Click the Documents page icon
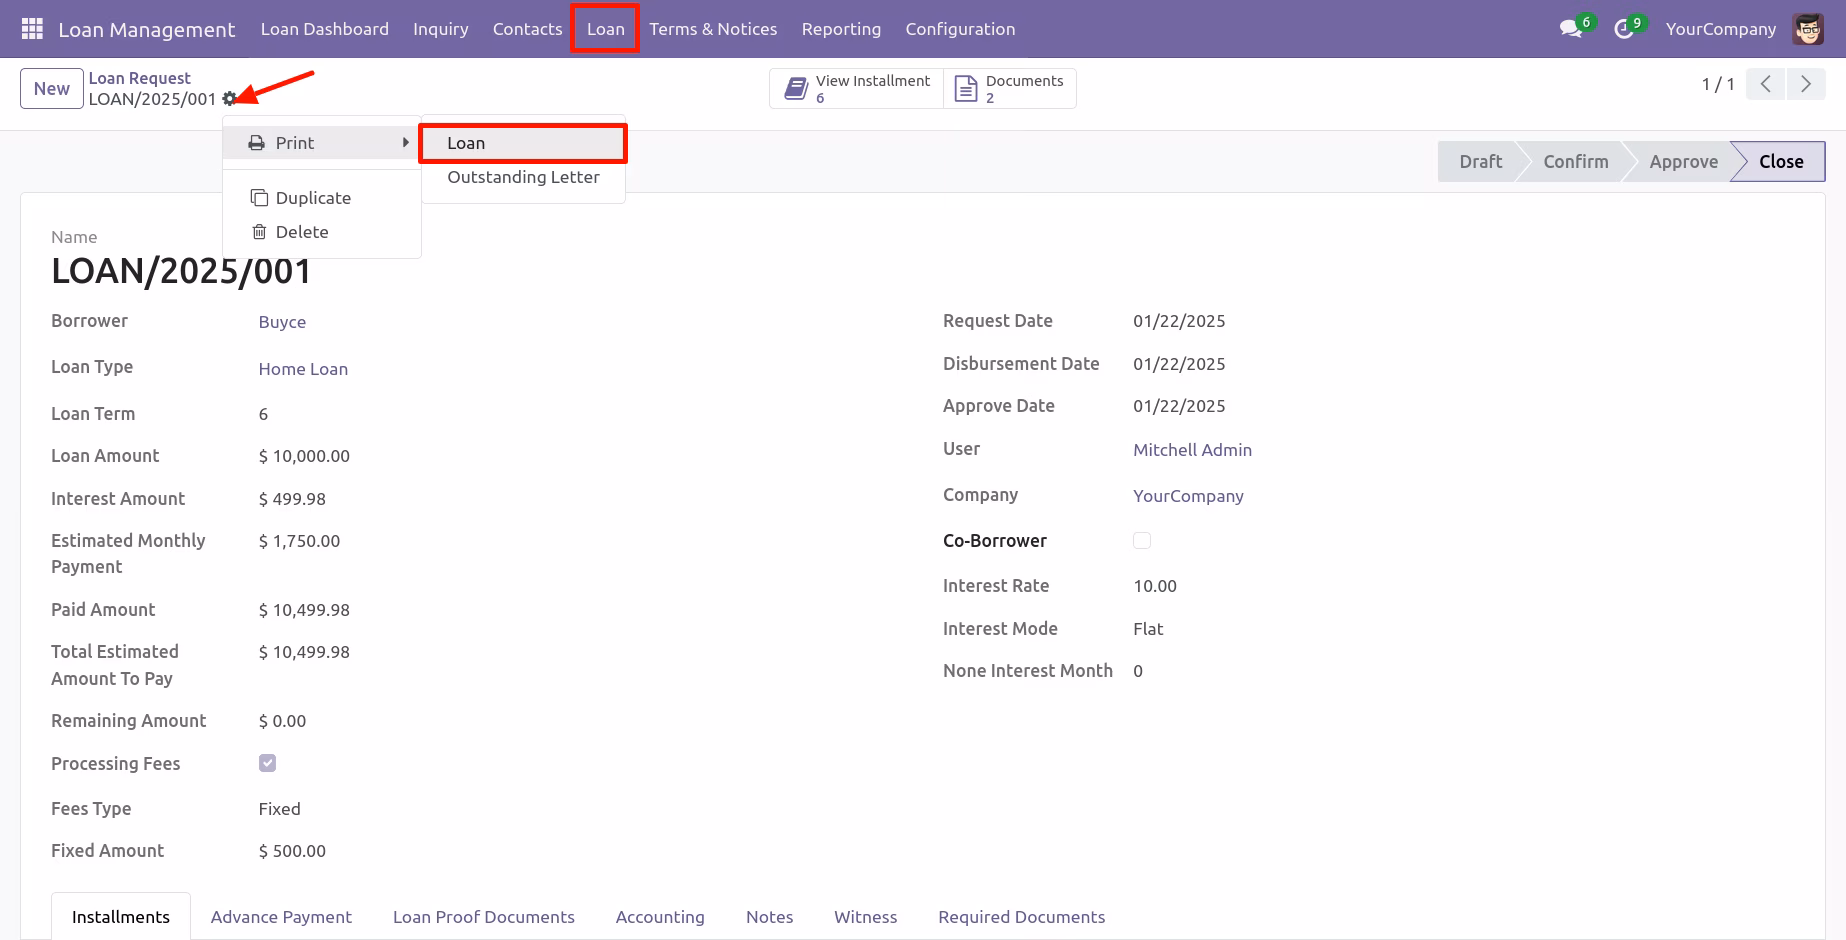This screenshot has height=940, width=1846. pos(966,89)
